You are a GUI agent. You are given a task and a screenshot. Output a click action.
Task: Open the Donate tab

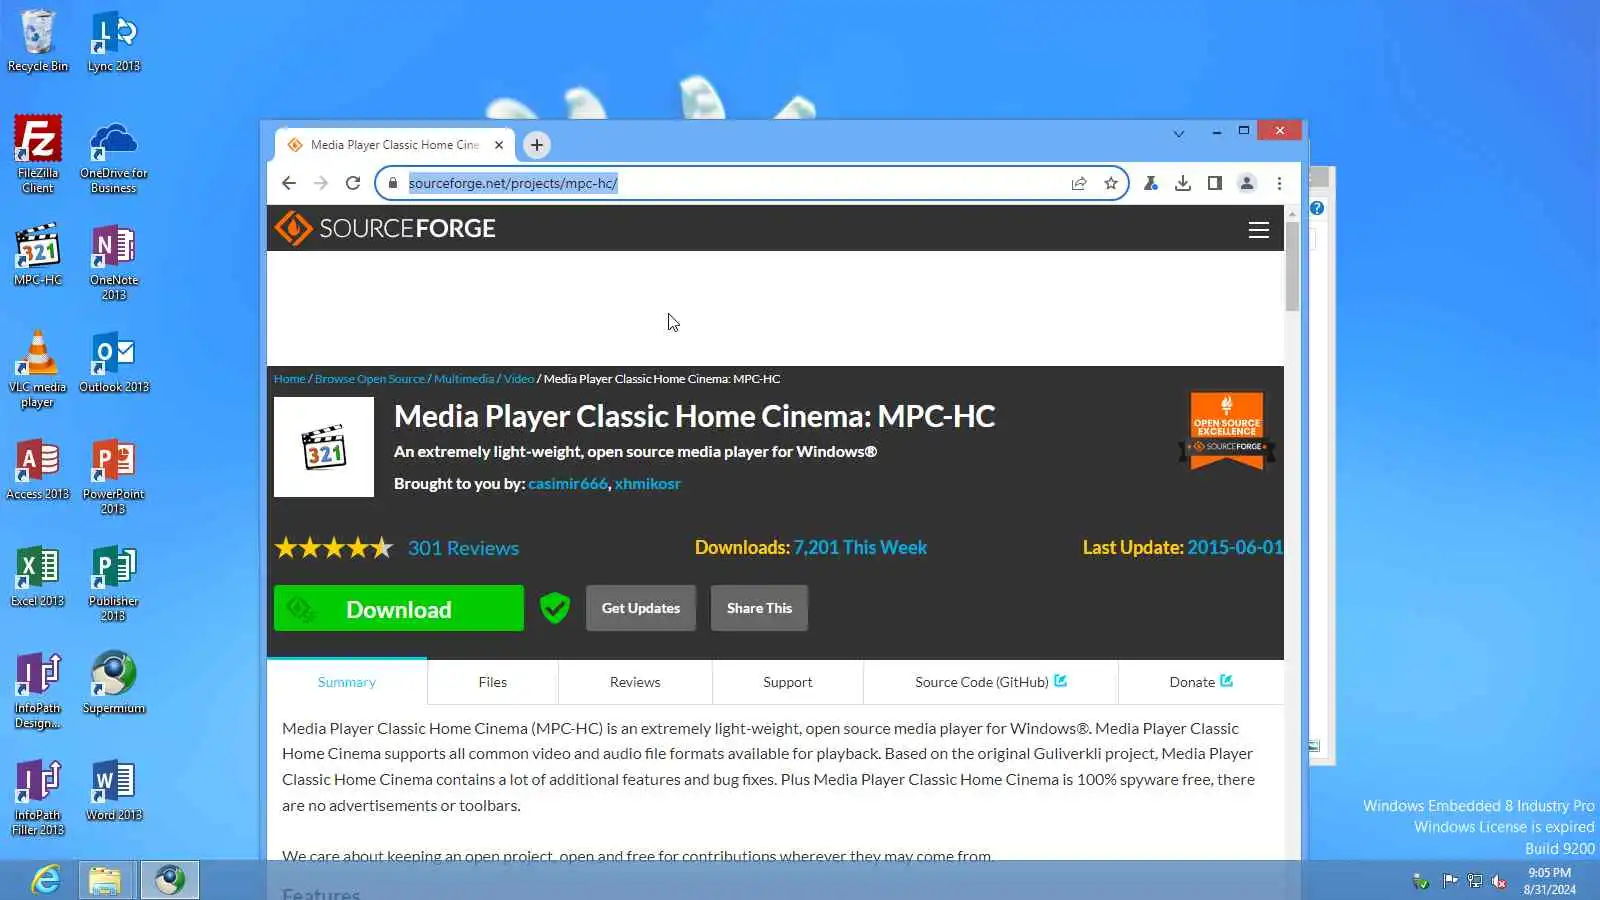pos(1201,682)
